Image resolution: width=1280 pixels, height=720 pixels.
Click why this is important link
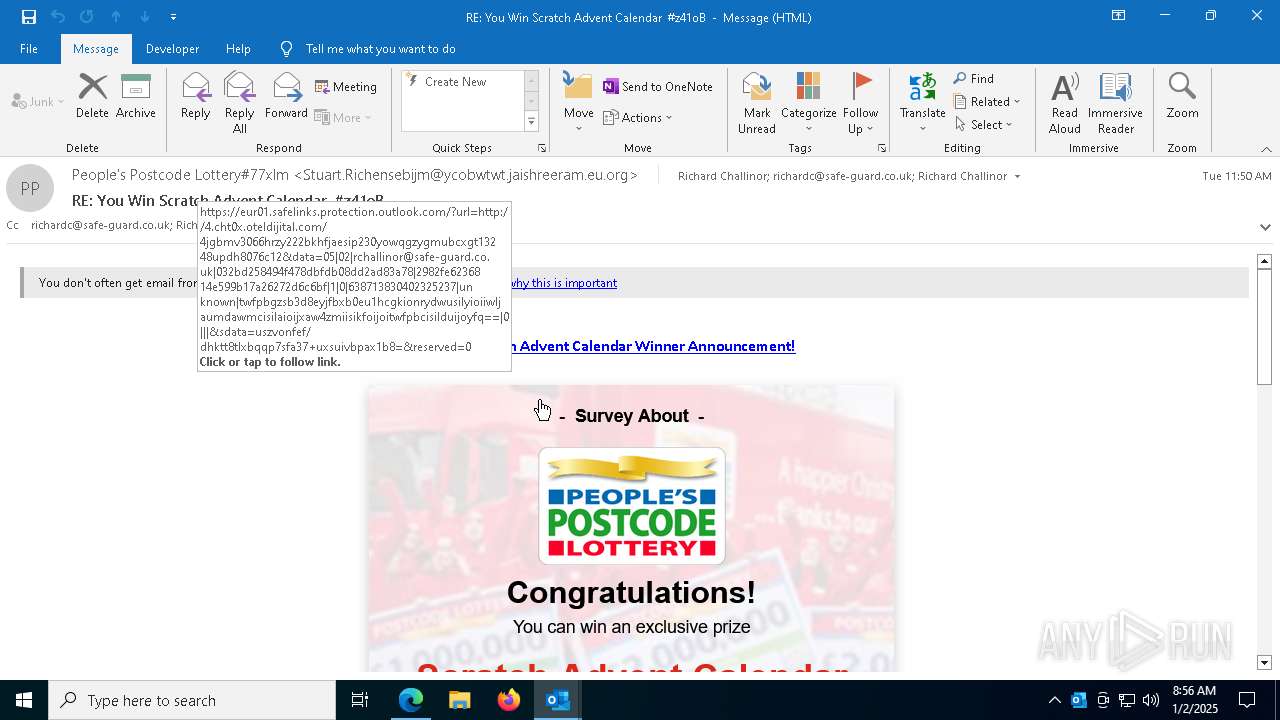pyautogui.click(x=563, y=283)
